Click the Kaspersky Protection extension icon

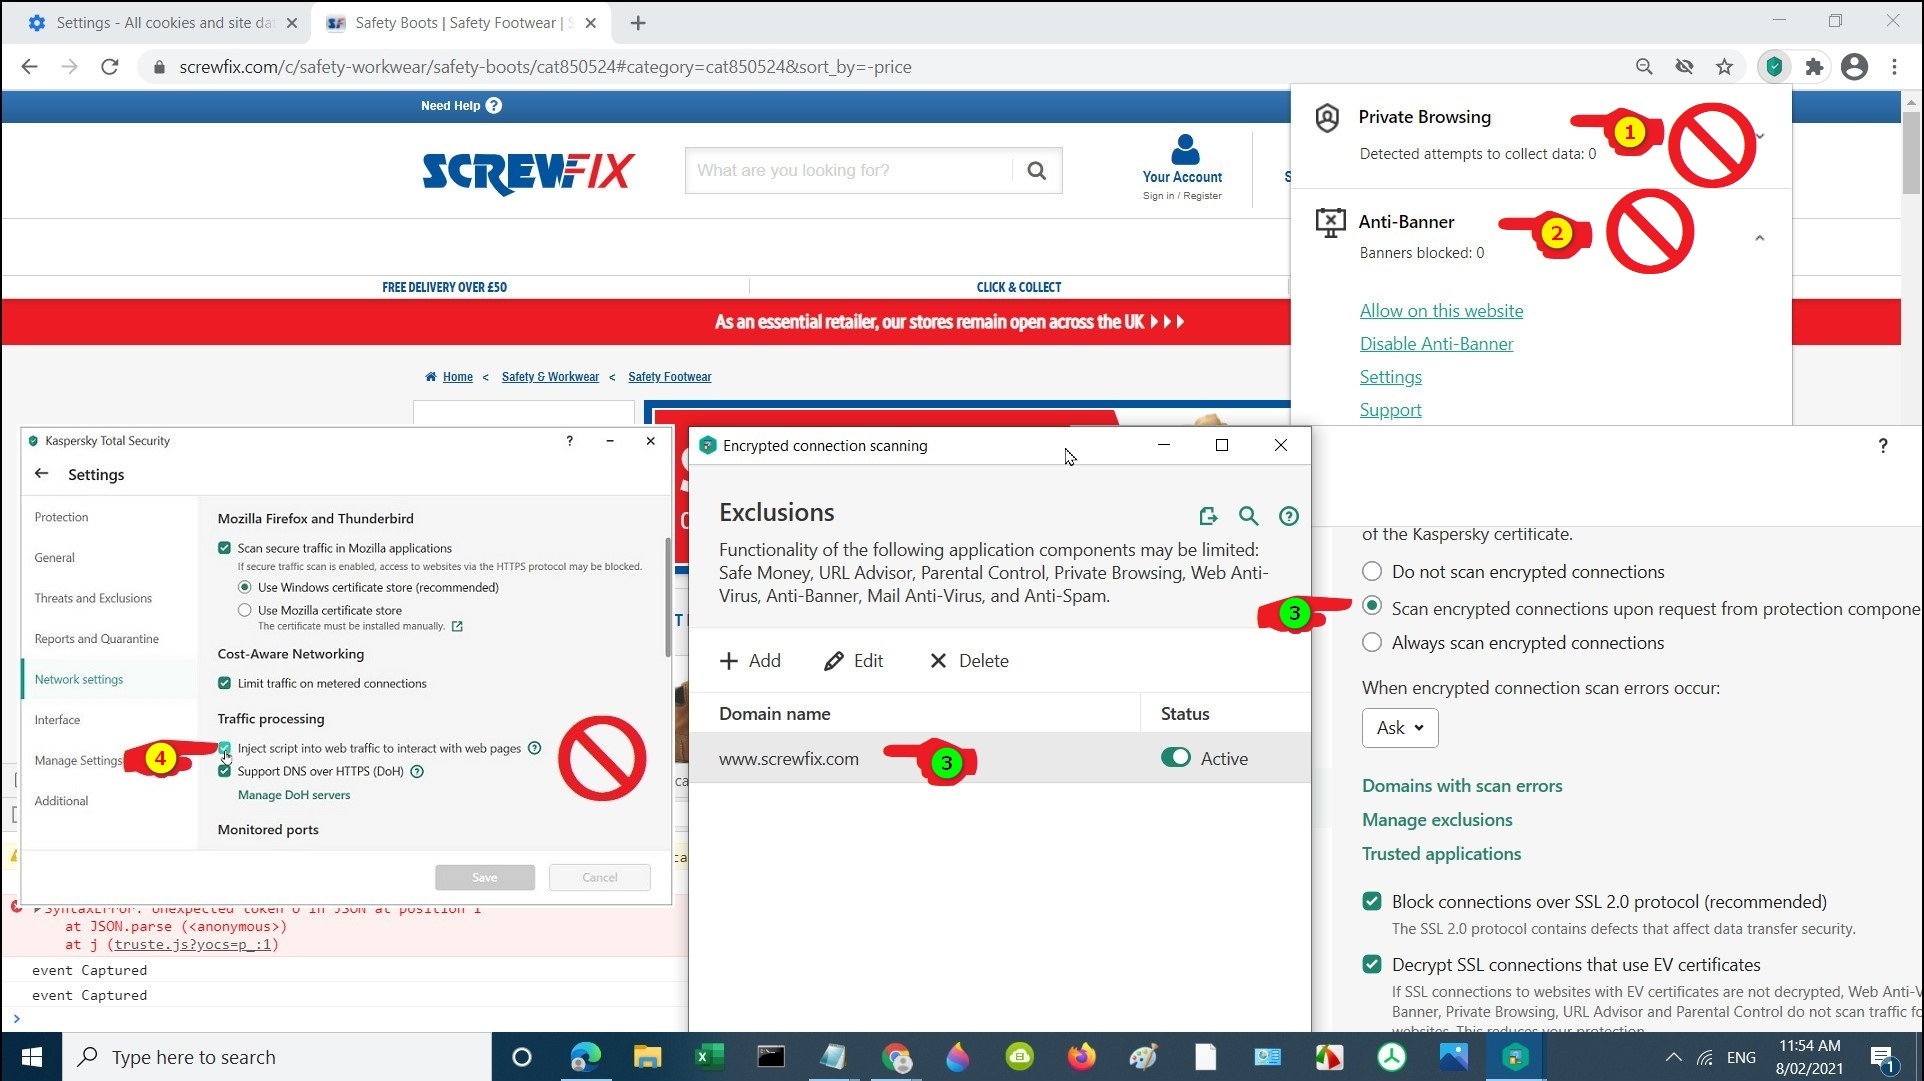coord(1774,67)
